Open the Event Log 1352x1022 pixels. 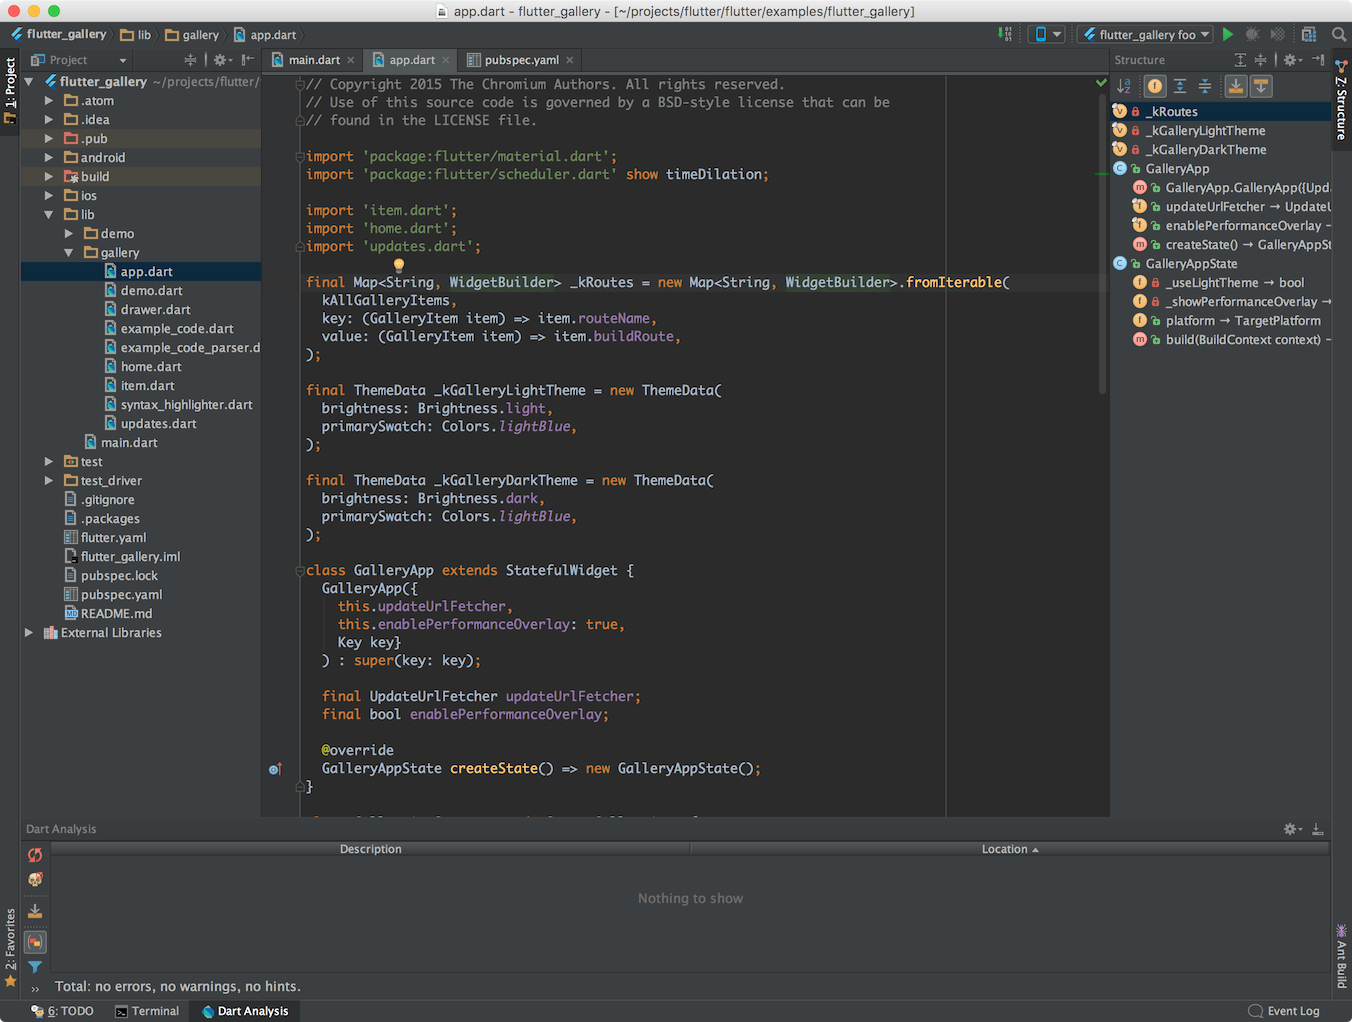pyautogui.click(x=1284, y=1011)
